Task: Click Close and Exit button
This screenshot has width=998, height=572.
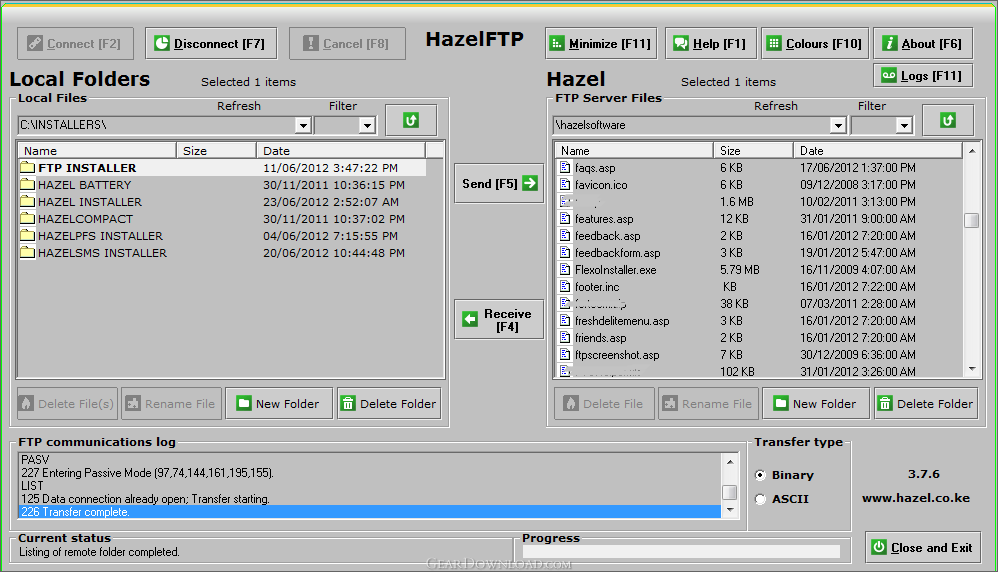Action: (922, 547)
